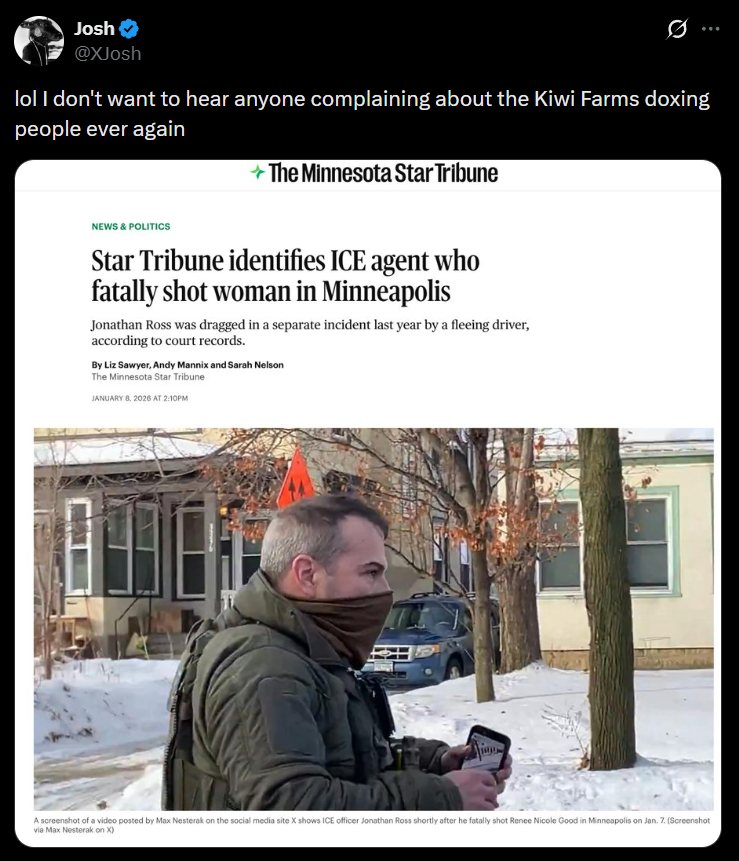
Task: Click the Star Tribune identifies ICE agent headline
Action: tap(285, 276)
